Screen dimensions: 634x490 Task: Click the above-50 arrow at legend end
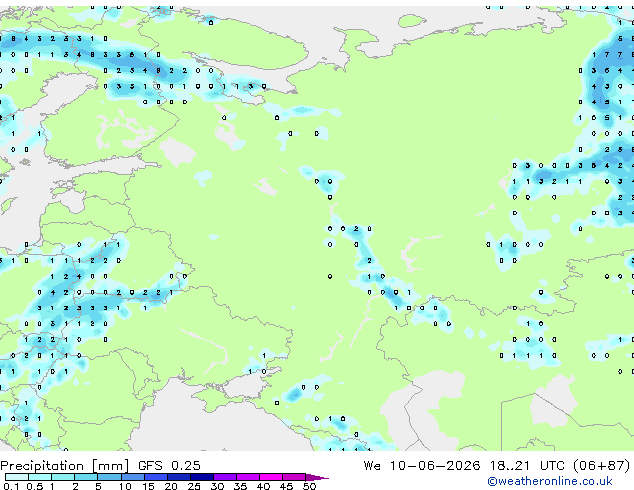click(317, 477)
